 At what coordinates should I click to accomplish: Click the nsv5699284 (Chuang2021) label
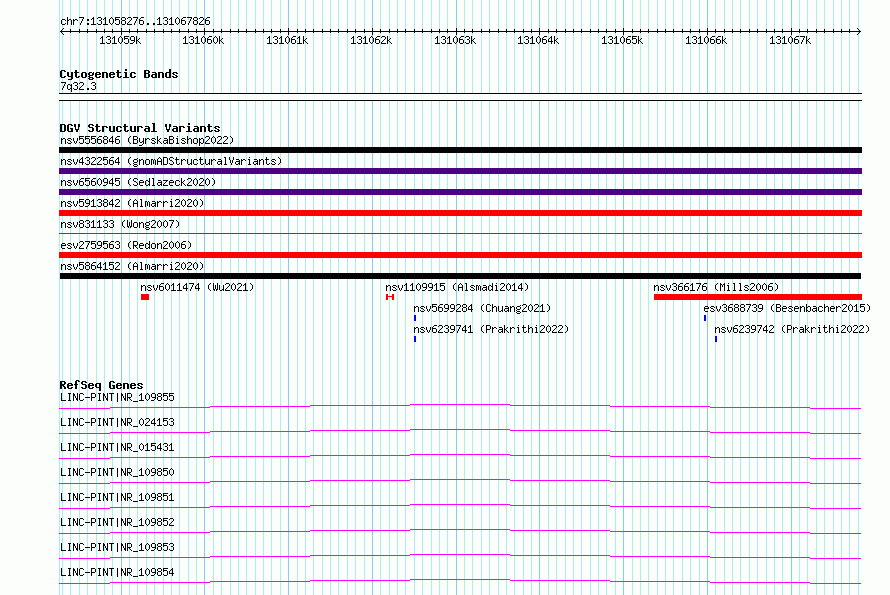point(482,308)
